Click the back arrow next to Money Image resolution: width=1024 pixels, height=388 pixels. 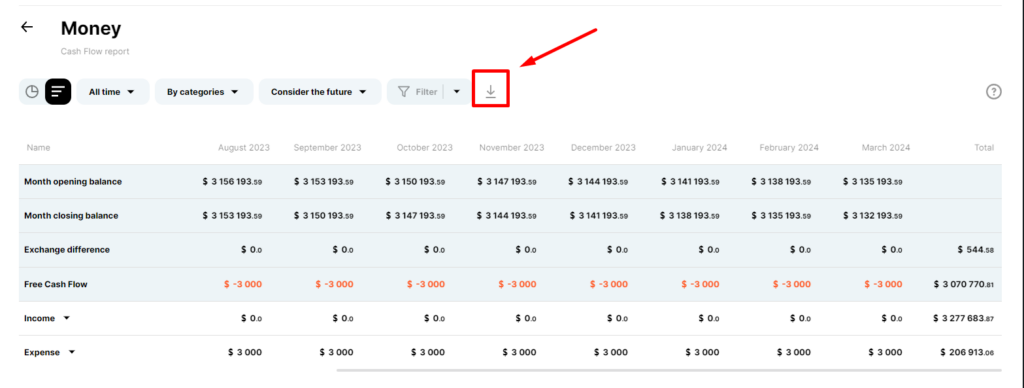27,27
